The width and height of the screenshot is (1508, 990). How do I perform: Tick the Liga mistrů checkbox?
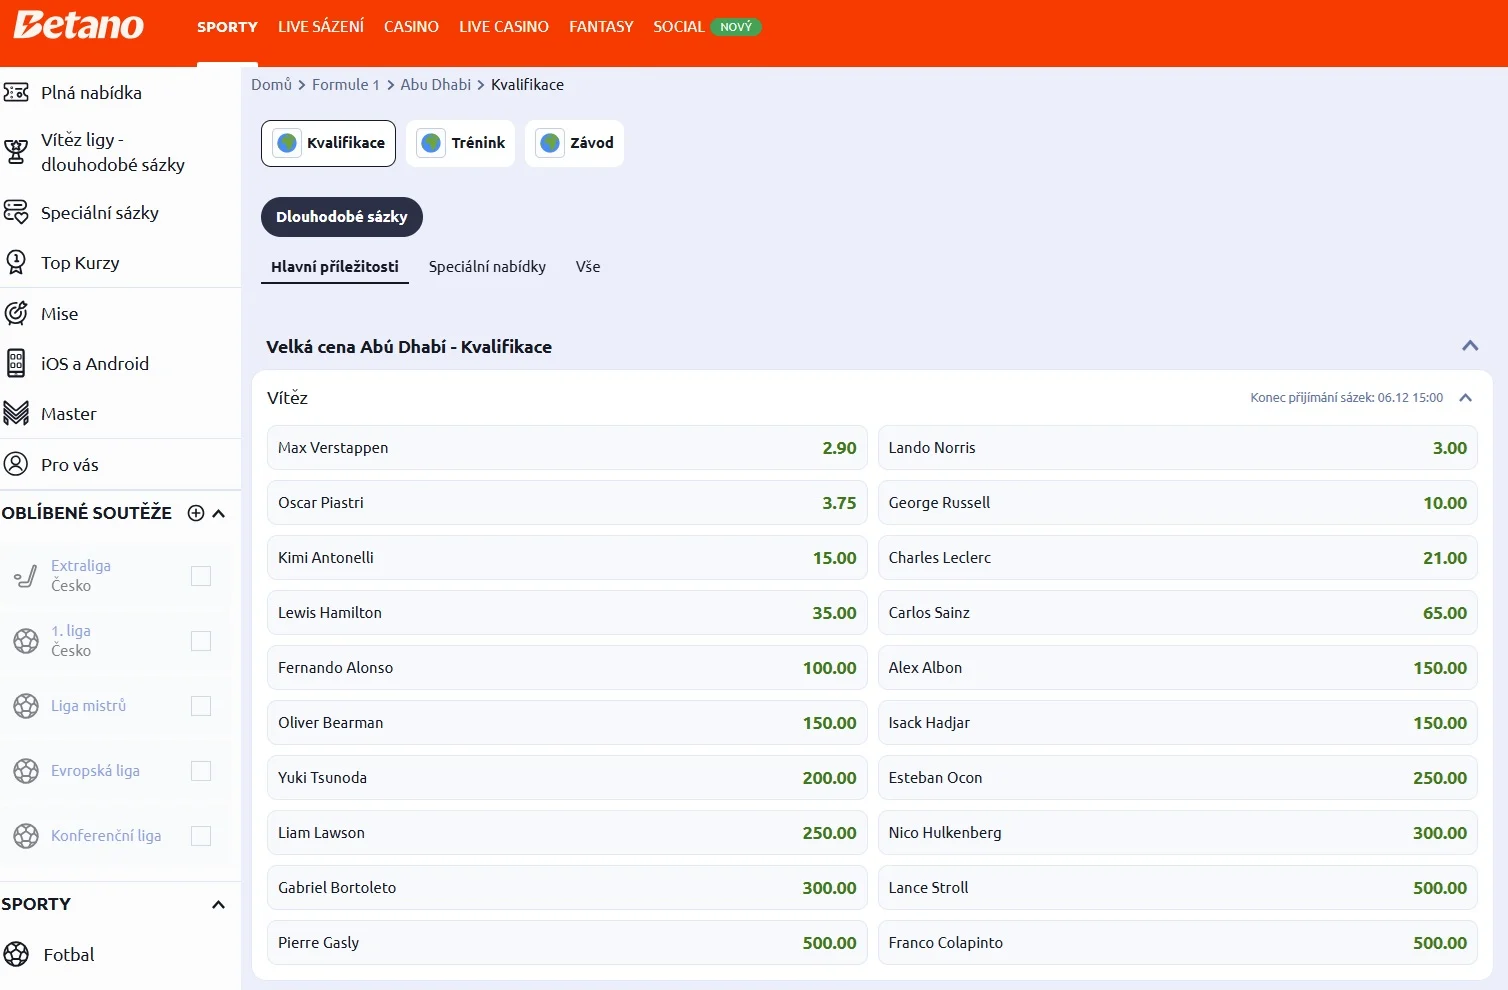pyautogui.click(x=201, y=706)
